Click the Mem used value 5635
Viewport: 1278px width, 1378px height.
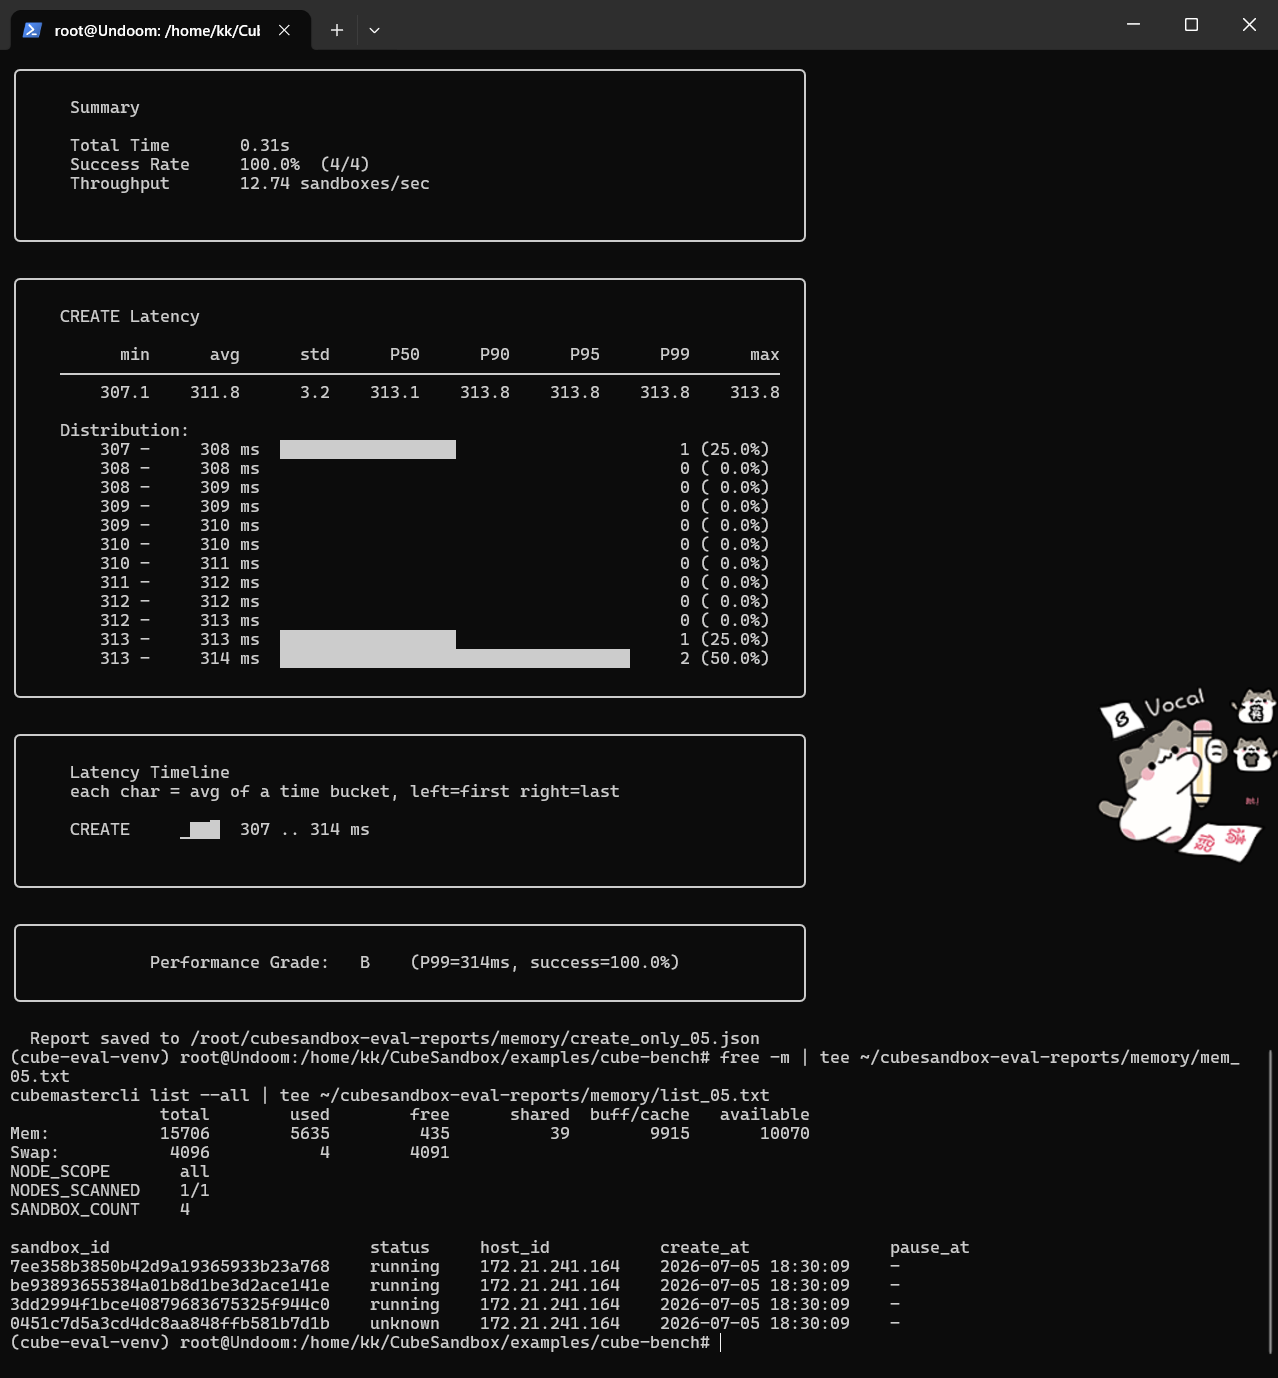coord(310,1133)
